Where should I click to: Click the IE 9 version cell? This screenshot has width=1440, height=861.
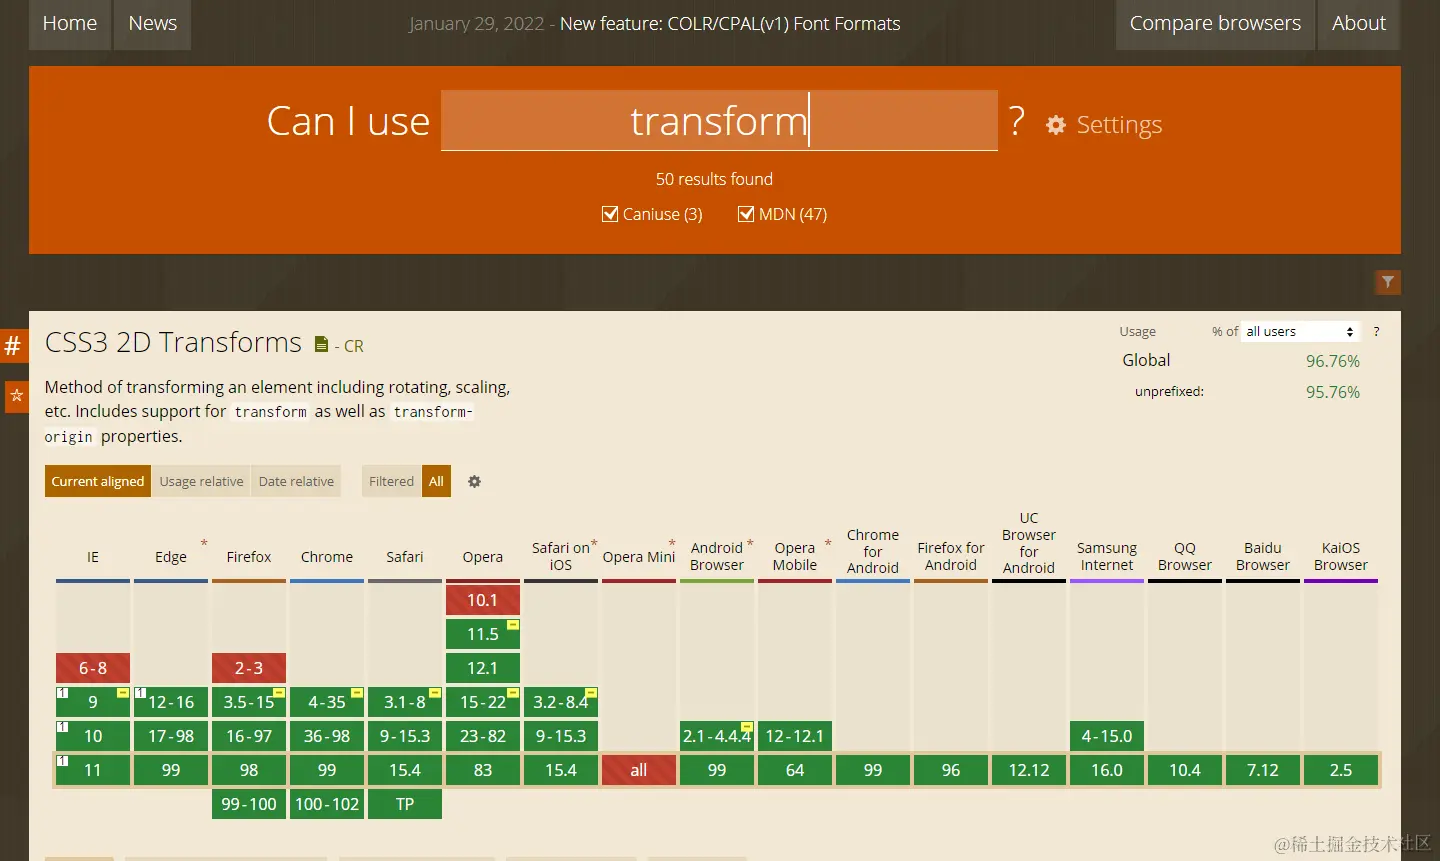pyautogui.click(x=93, y=702)
